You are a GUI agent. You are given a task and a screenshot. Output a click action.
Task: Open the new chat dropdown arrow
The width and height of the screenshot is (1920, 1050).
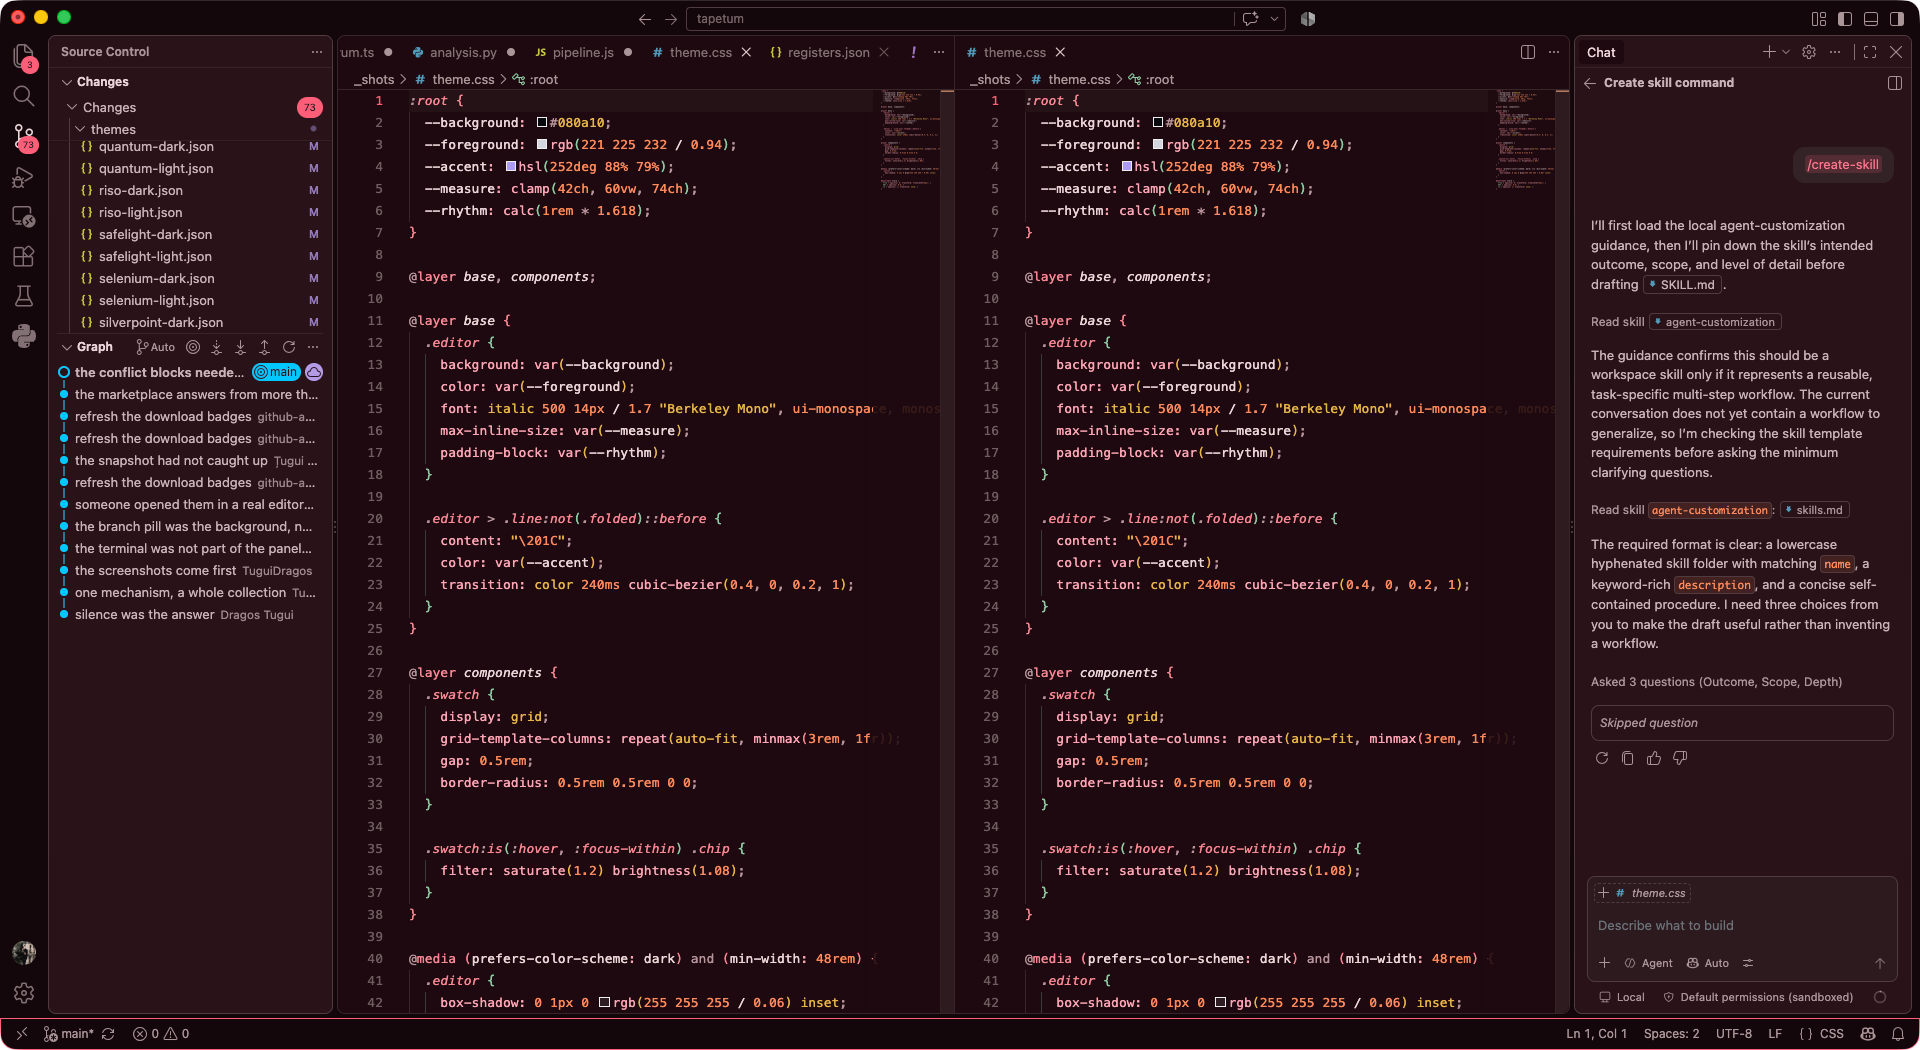[x=1786, y=52]
